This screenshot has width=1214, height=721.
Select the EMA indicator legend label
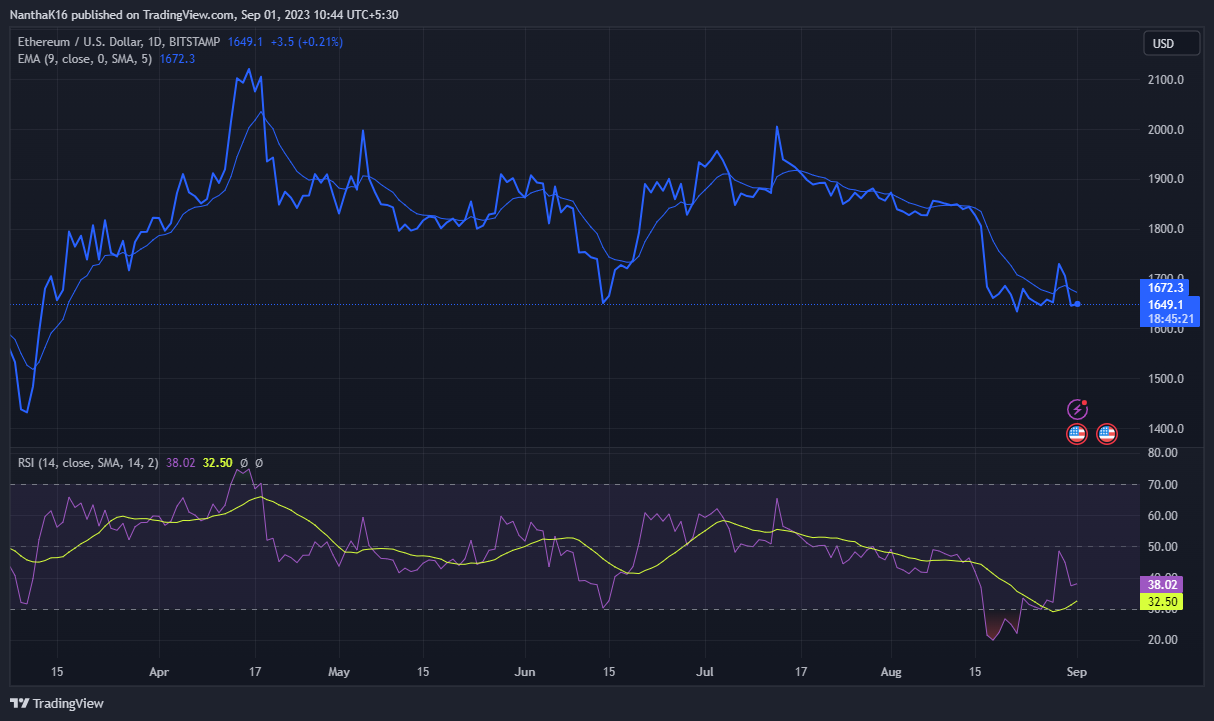[85, 59]
